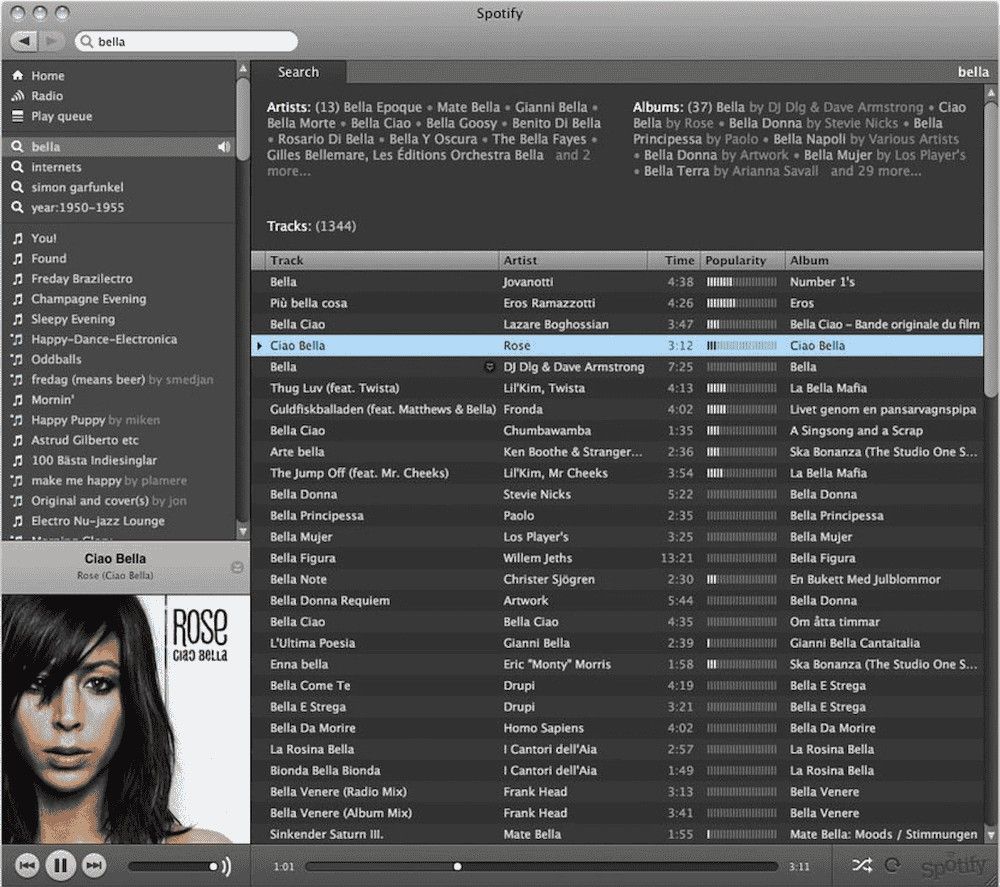Skip to the next track
Image resolution: width=1000 pixels, height=887 pixels.
(93, 865)
